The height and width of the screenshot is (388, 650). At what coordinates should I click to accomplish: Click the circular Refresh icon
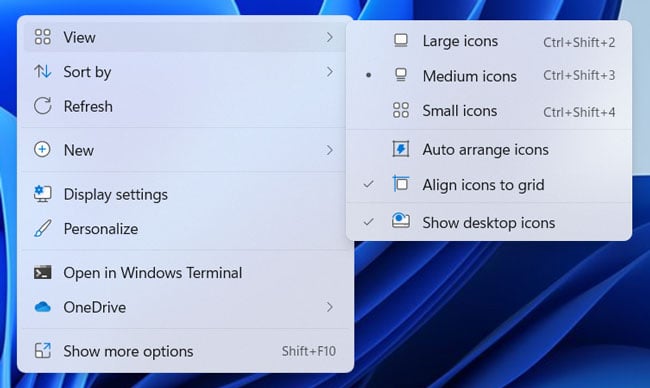(x=43, y=106)
